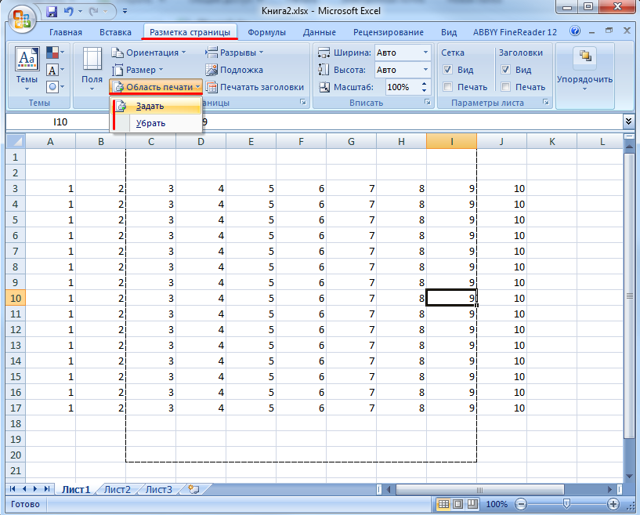This screenshot has width=640, height=515.
Task: Switch to sheet Лист2
Action: [x=117, y=489]
